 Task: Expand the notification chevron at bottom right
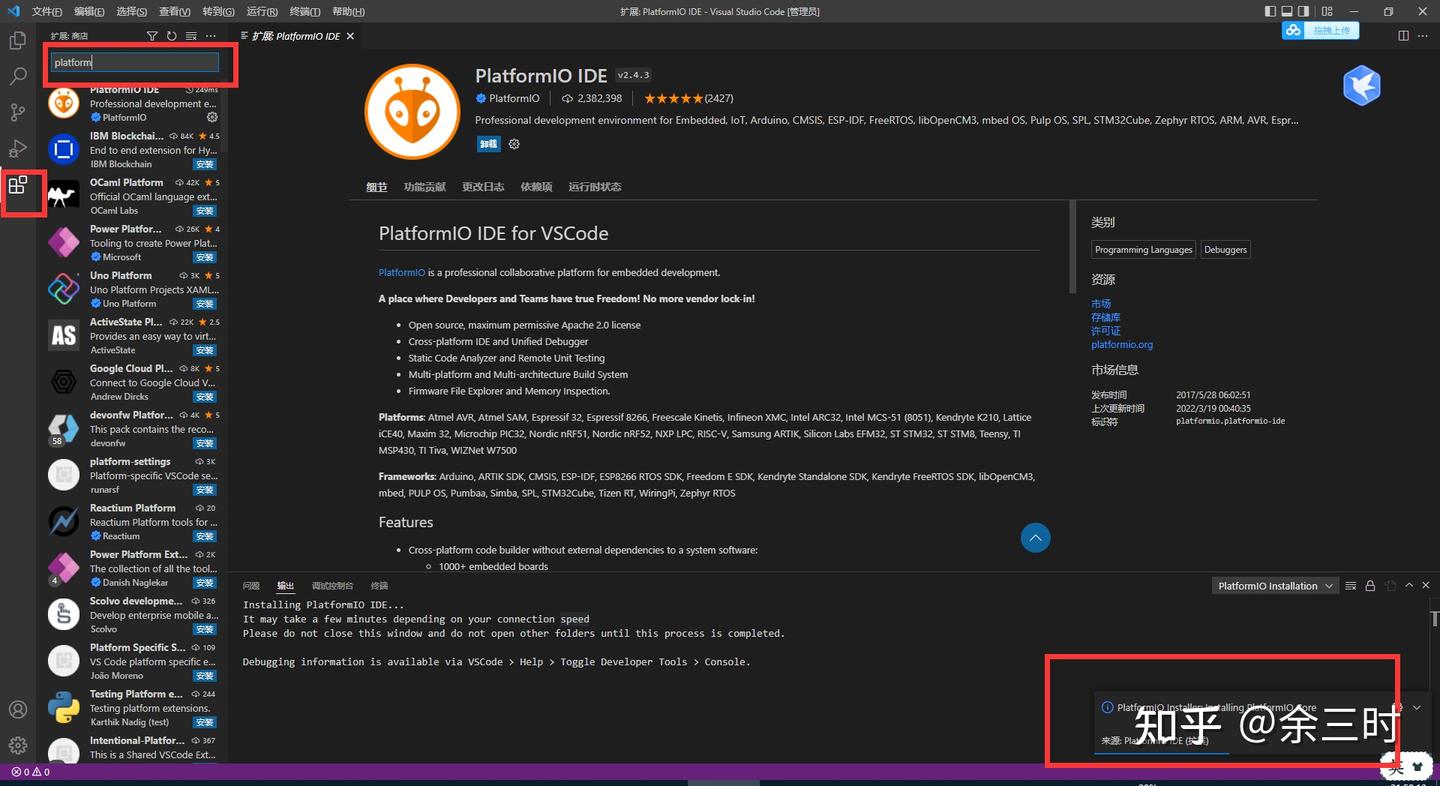coord(1416,707)
